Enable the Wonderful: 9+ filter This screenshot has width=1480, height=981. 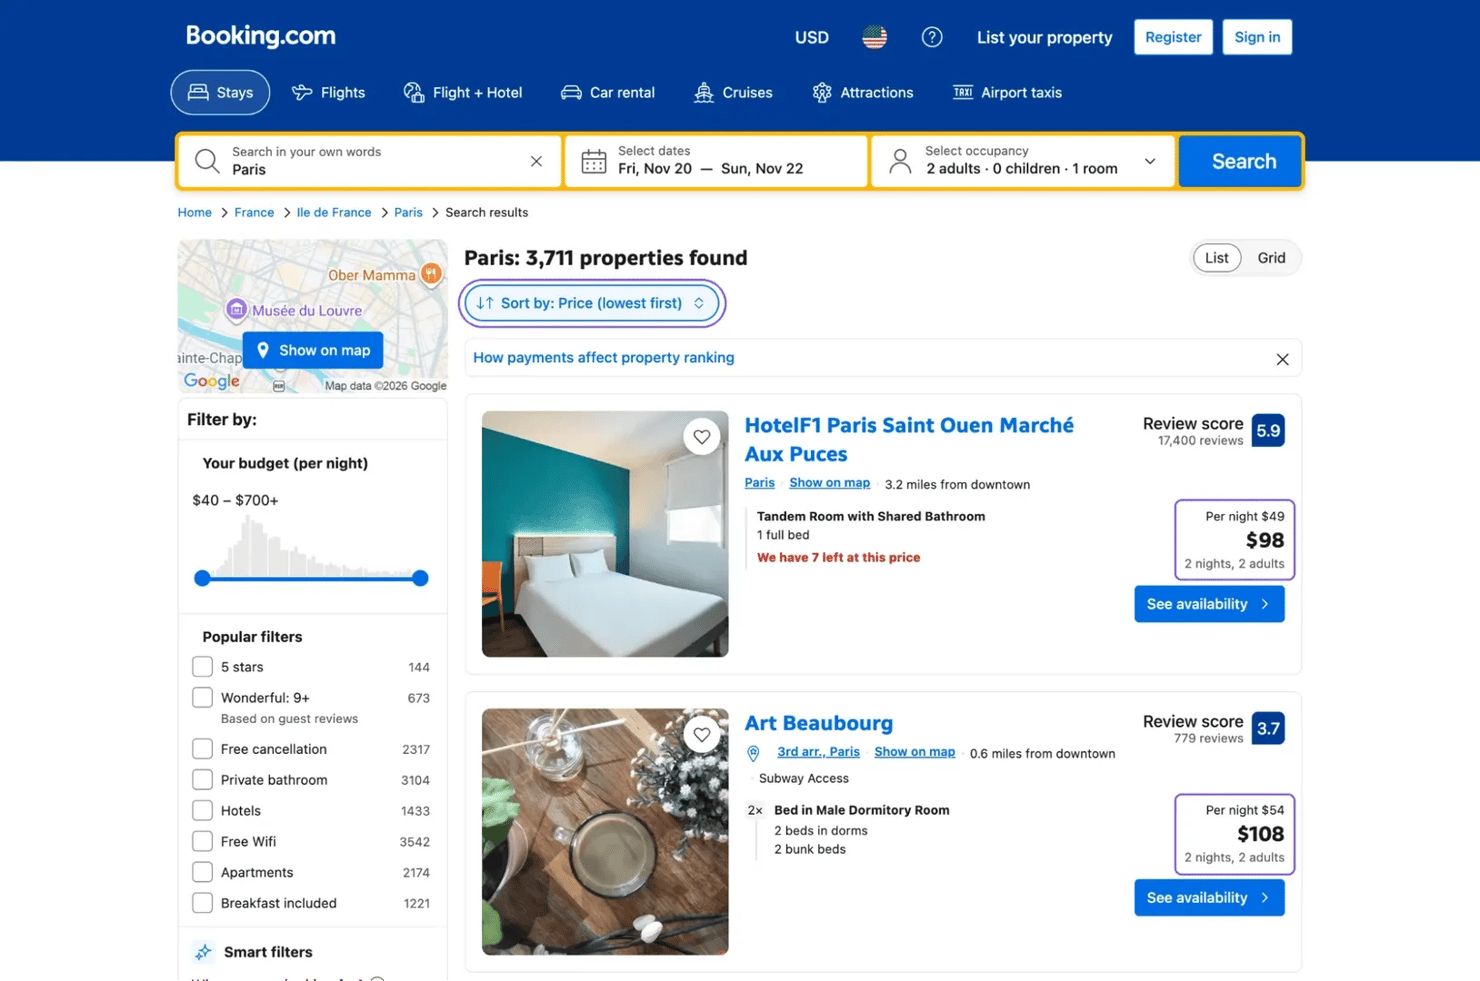[202, 698]
